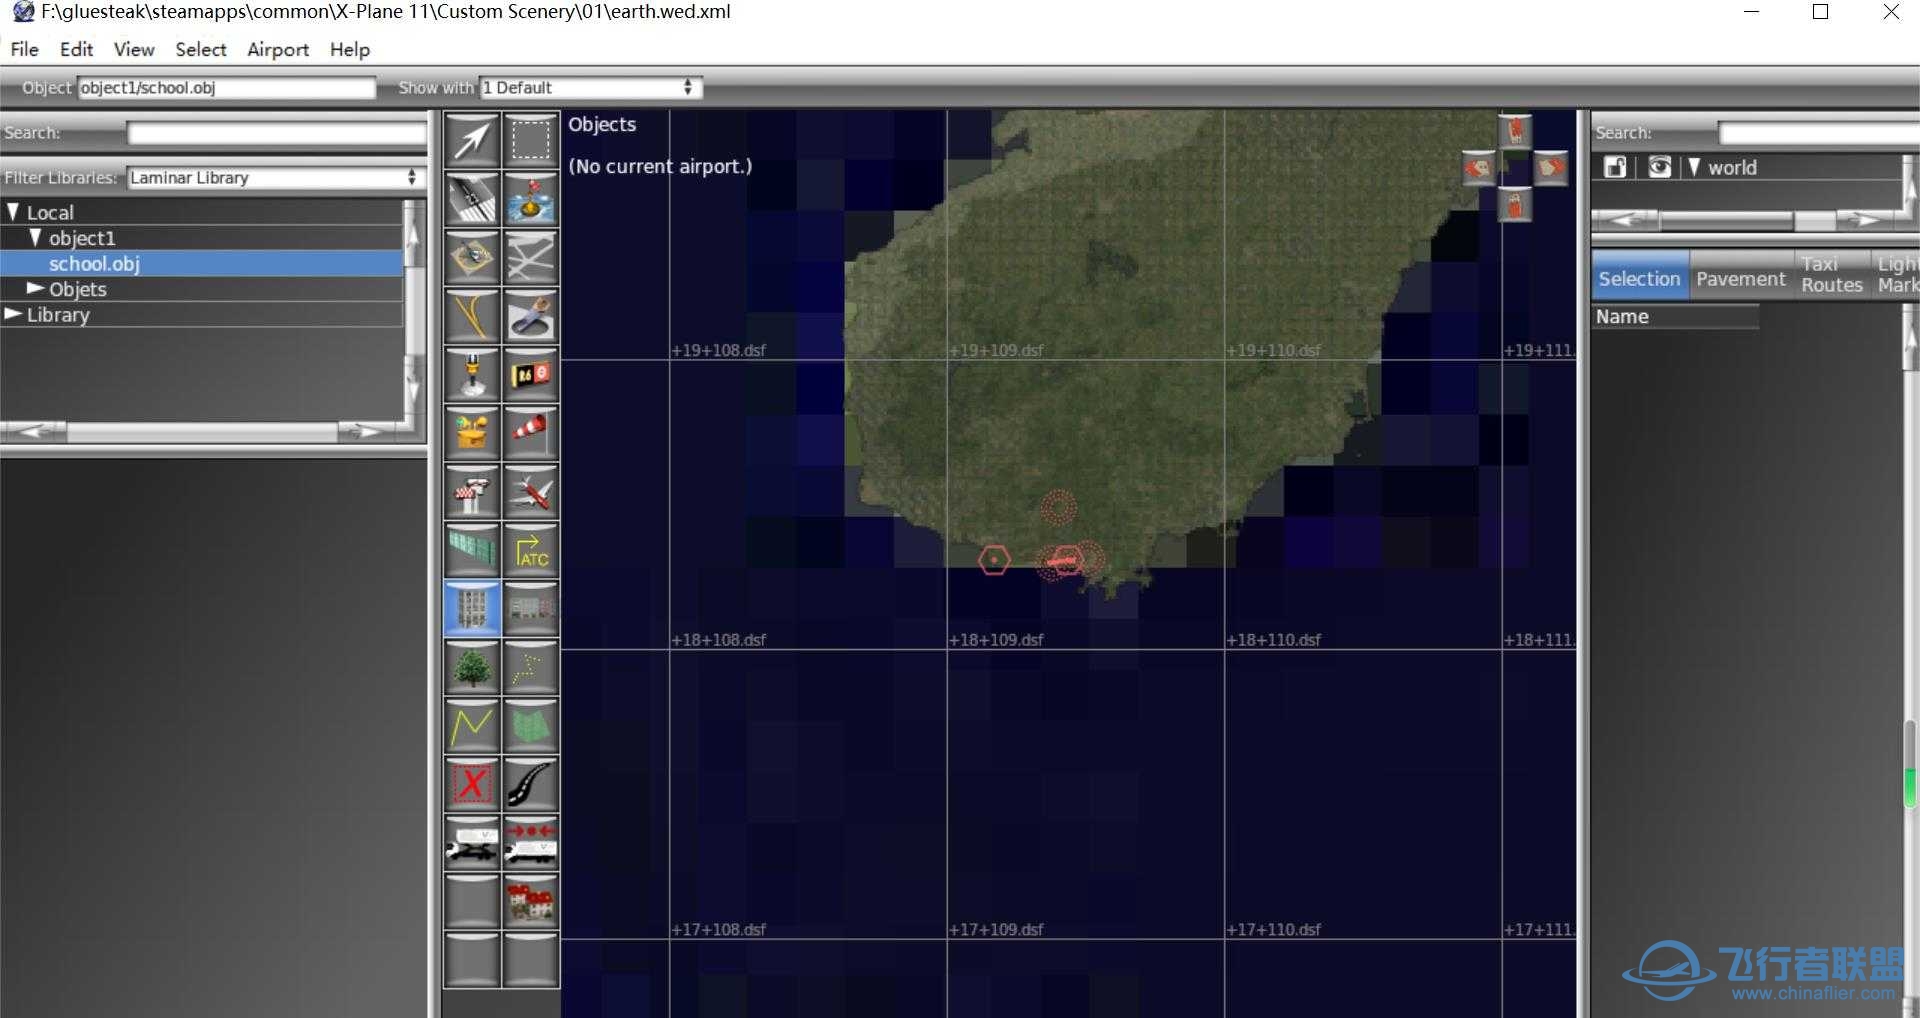Select the Helipad tool
Viewport: 1920px width, 1018px height.
pos(471,257)
